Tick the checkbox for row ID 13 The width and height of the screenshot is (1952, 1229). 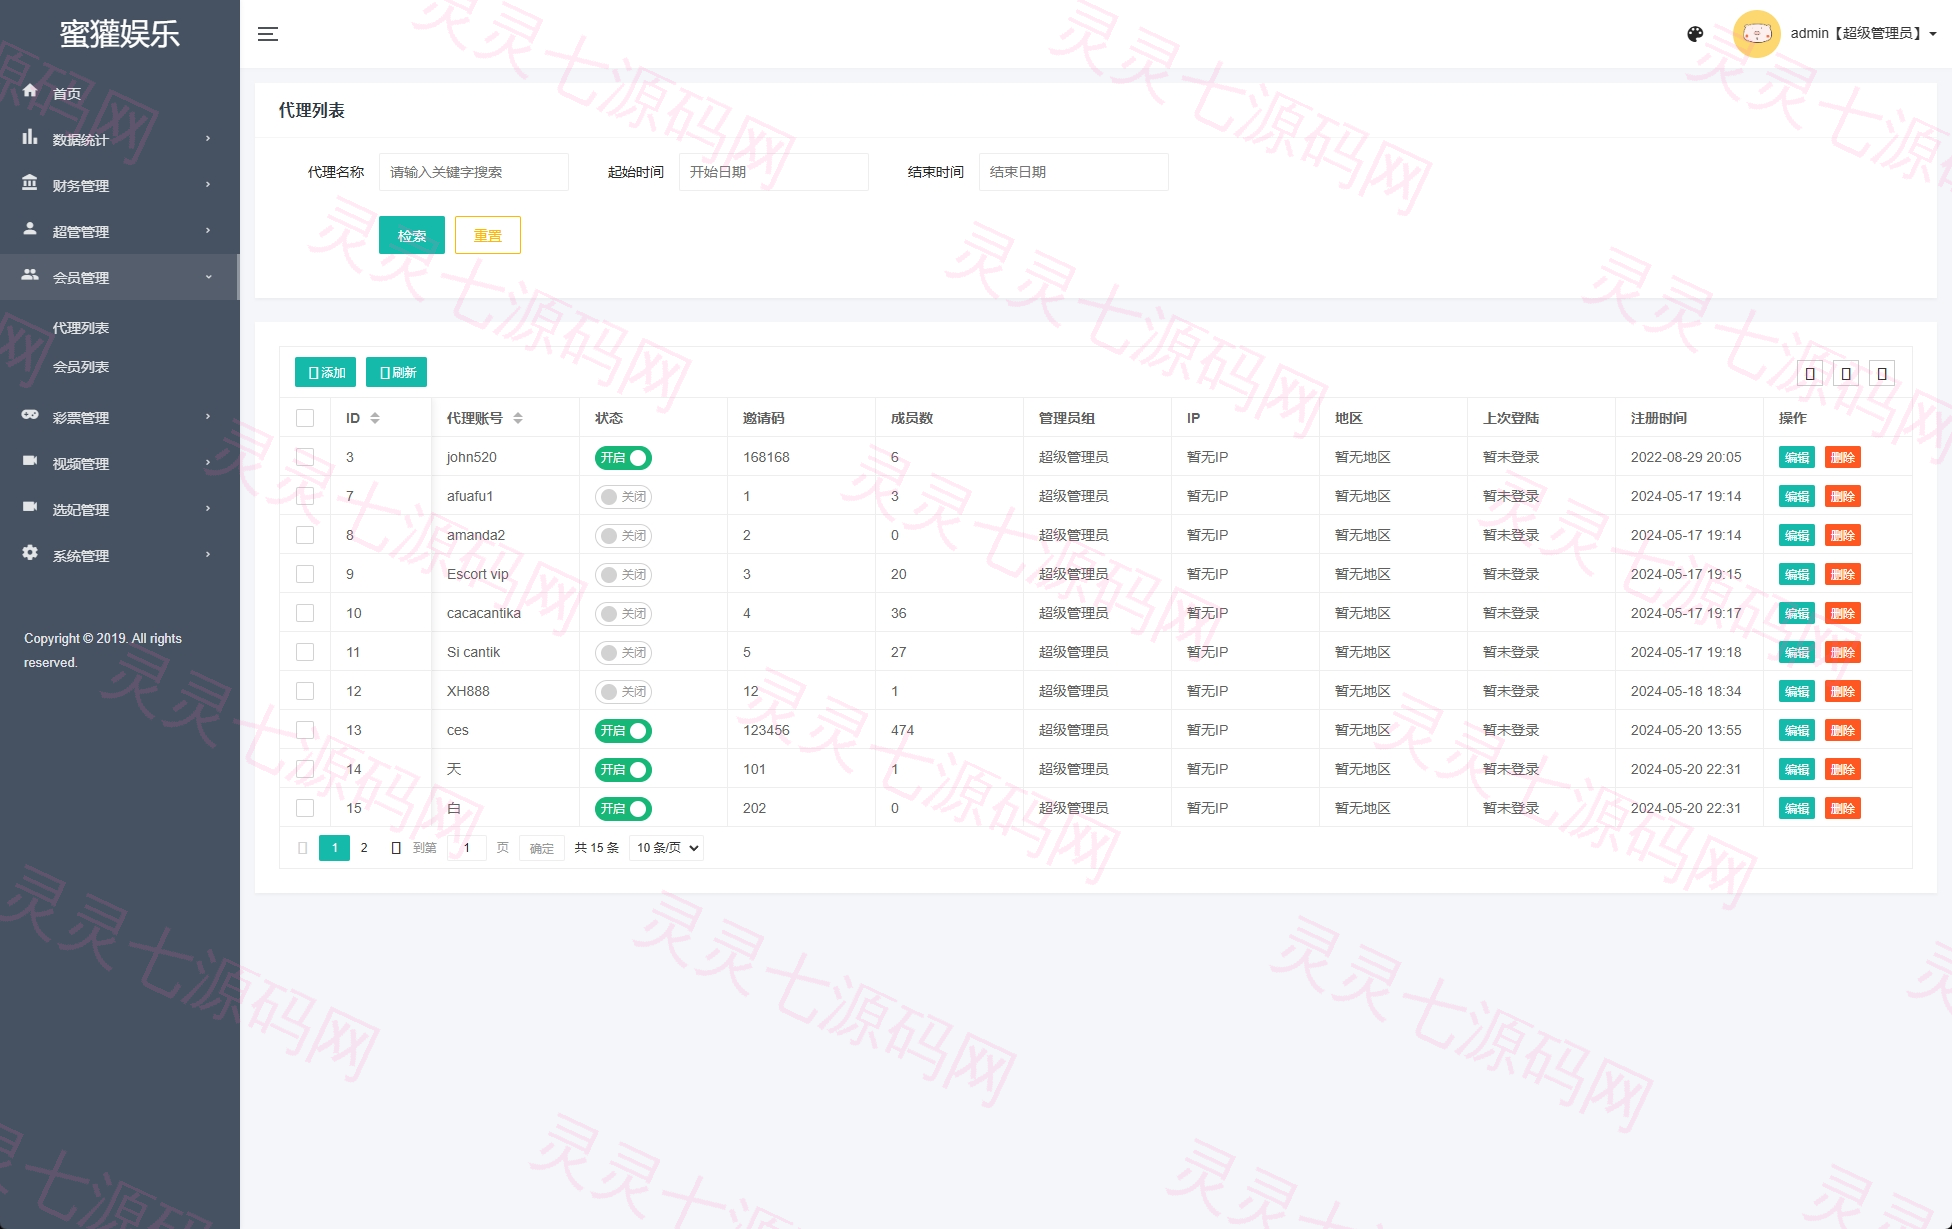tap(305, 730)
